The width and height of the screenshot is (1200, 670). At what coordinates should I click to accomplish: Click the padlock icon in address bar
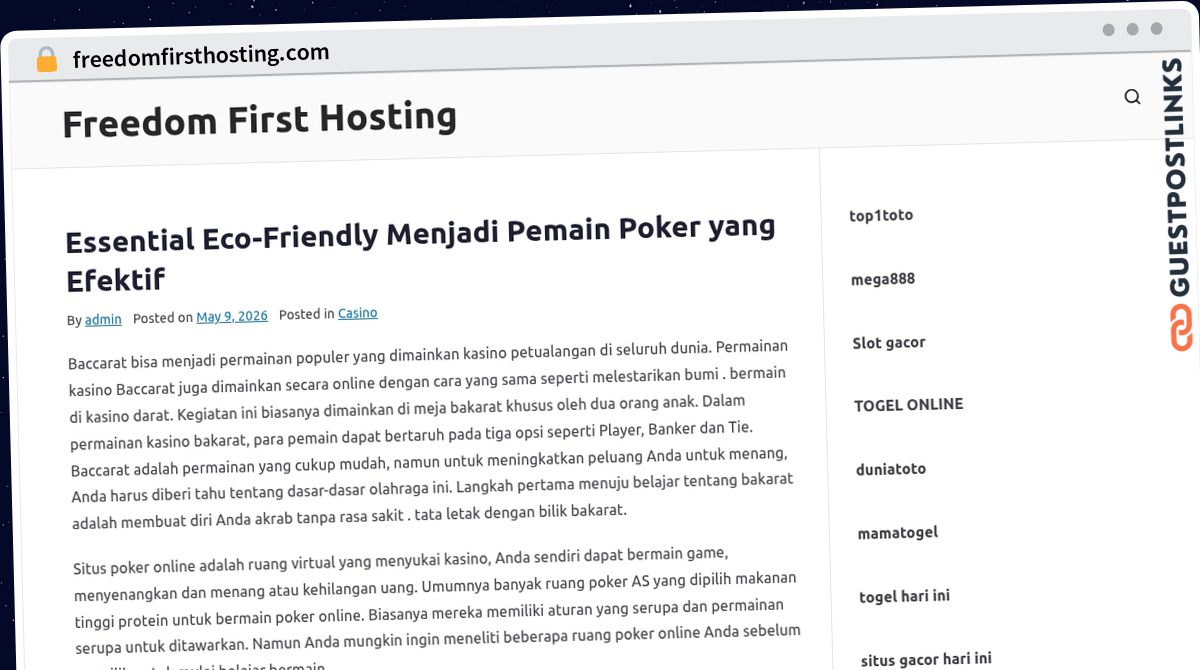pyautogui.click(x=46, y=60)
